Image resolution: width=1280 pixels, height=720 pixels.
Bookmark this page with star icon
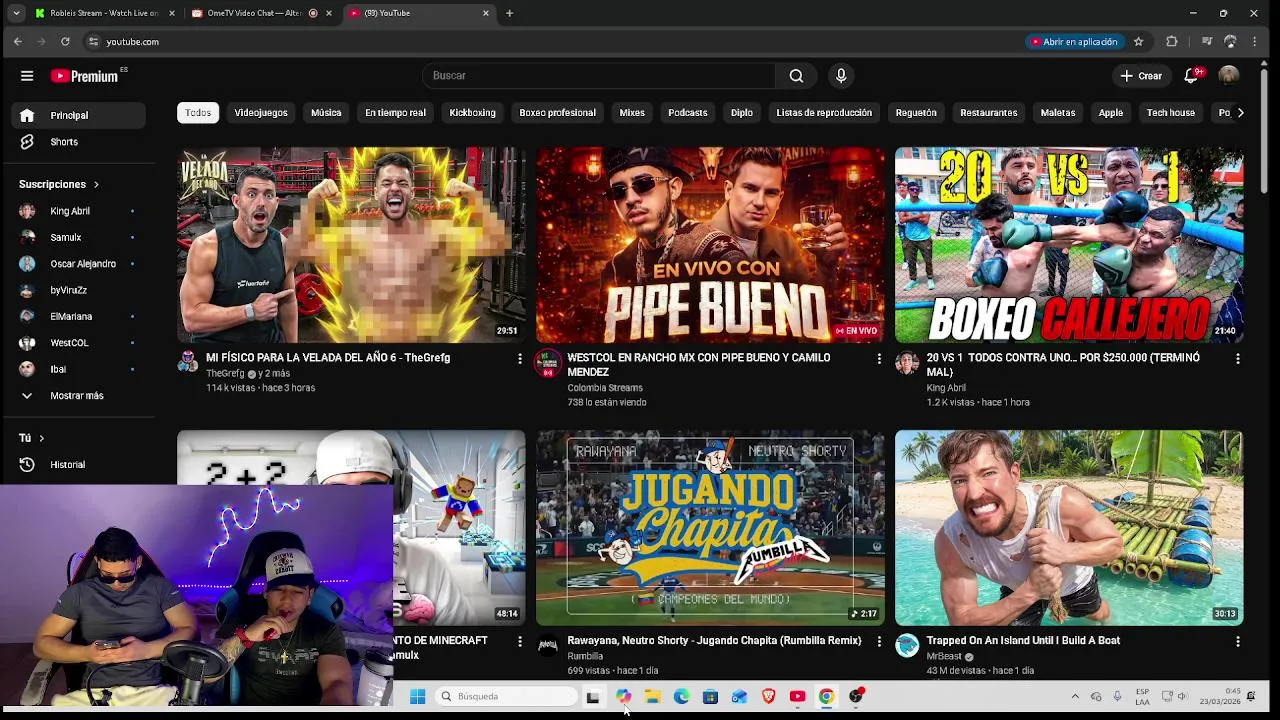[x=1138, y=42]
